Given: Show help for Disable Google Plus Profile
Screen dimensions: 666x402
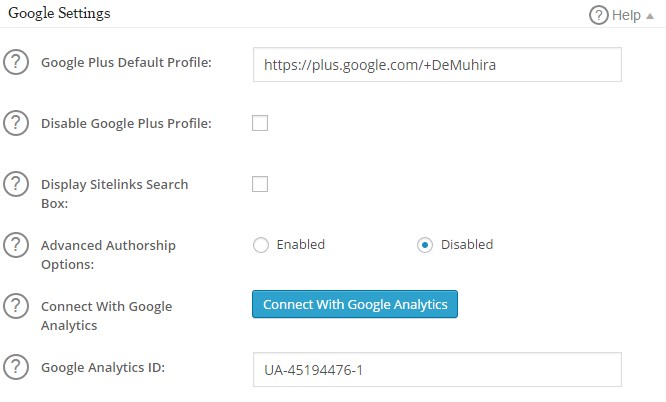Looking at the screenshot, I should pyautogui.click(x=16, y=123).
